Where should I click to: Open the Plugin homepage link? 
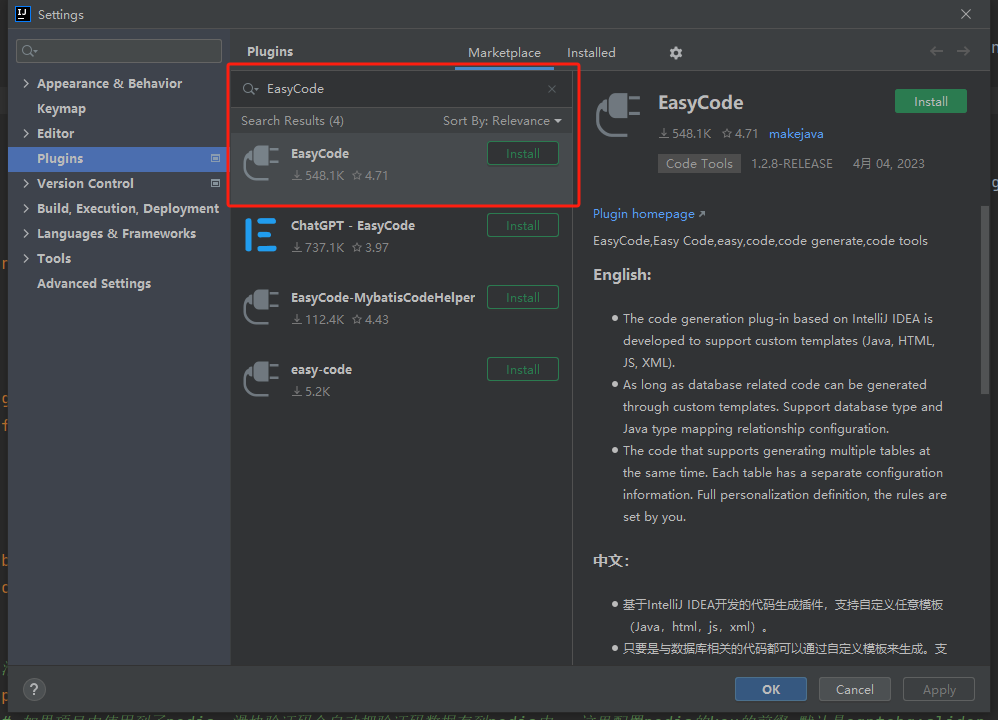tap(649, 214)
